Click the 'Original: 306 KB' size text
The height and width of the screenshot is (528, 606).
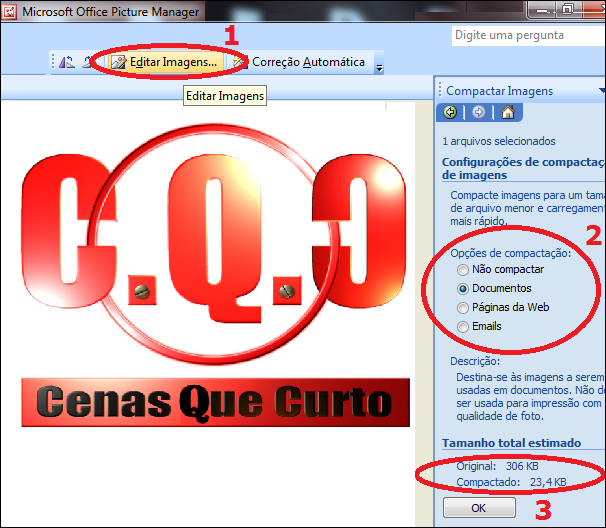pyautogui.click(x=497, y=466)
